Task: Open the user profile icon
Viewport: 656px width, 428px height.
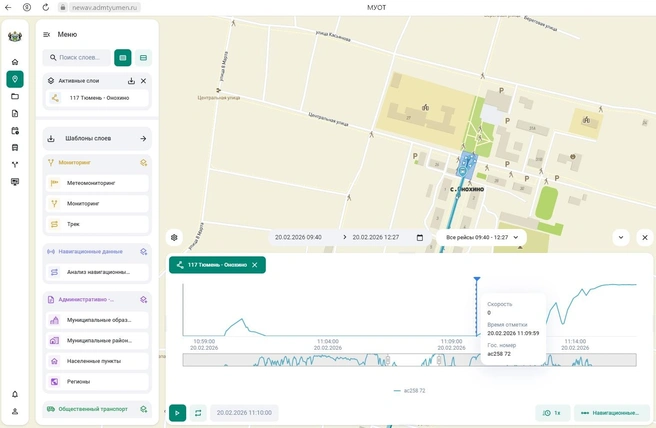Action: pos(15,411)
